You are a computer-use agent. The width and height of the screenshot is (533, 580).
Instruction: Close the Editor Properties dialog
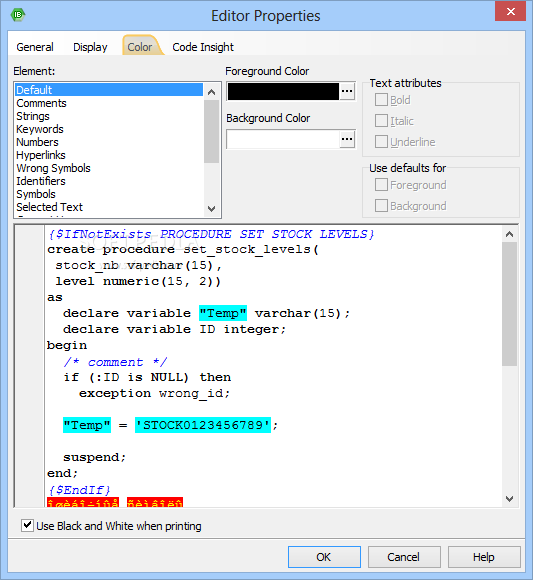tap(510, 11)
